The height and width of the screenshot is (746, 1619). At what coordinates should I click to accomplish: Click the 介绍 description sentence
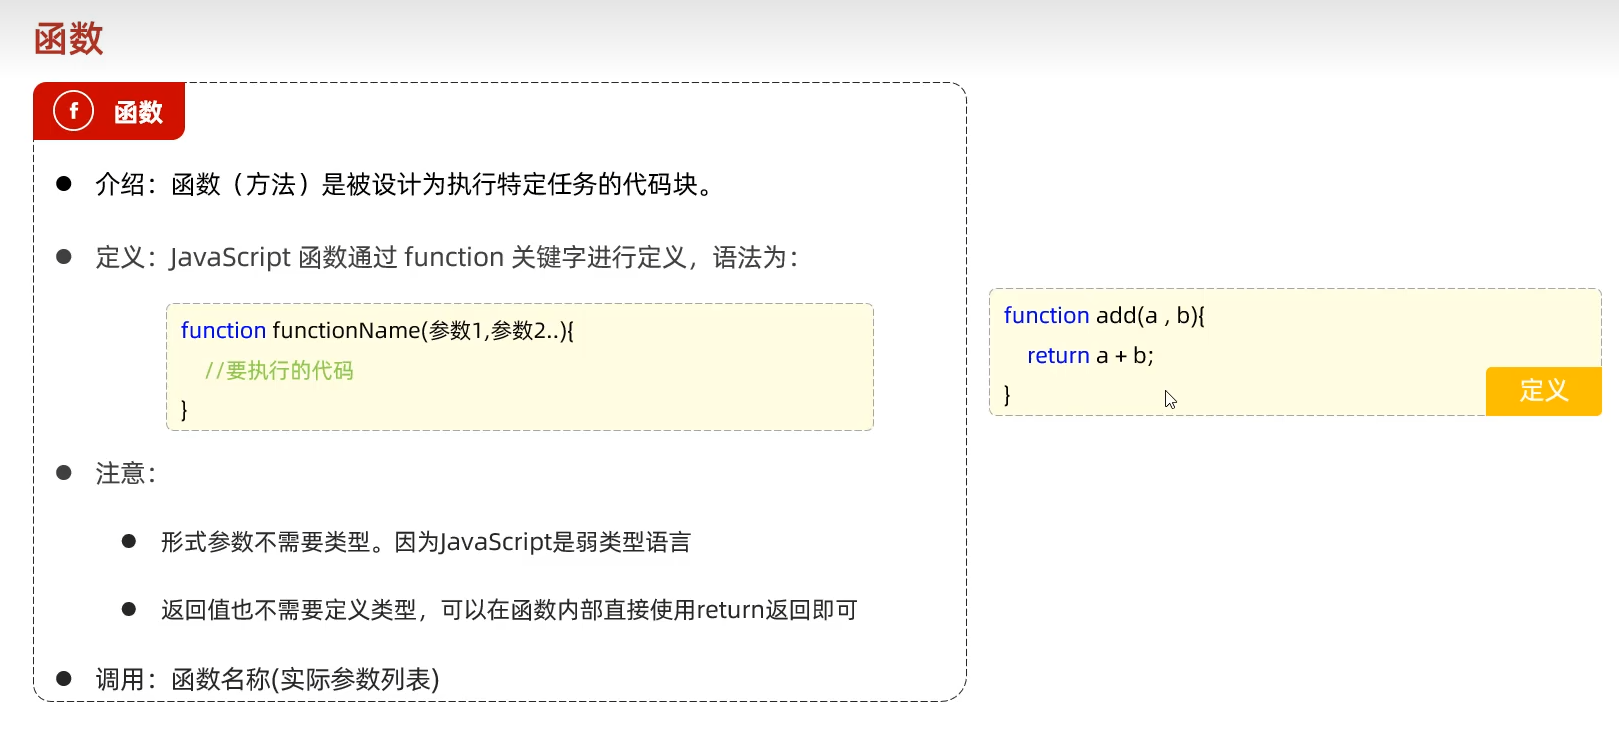tap(405, 184)
